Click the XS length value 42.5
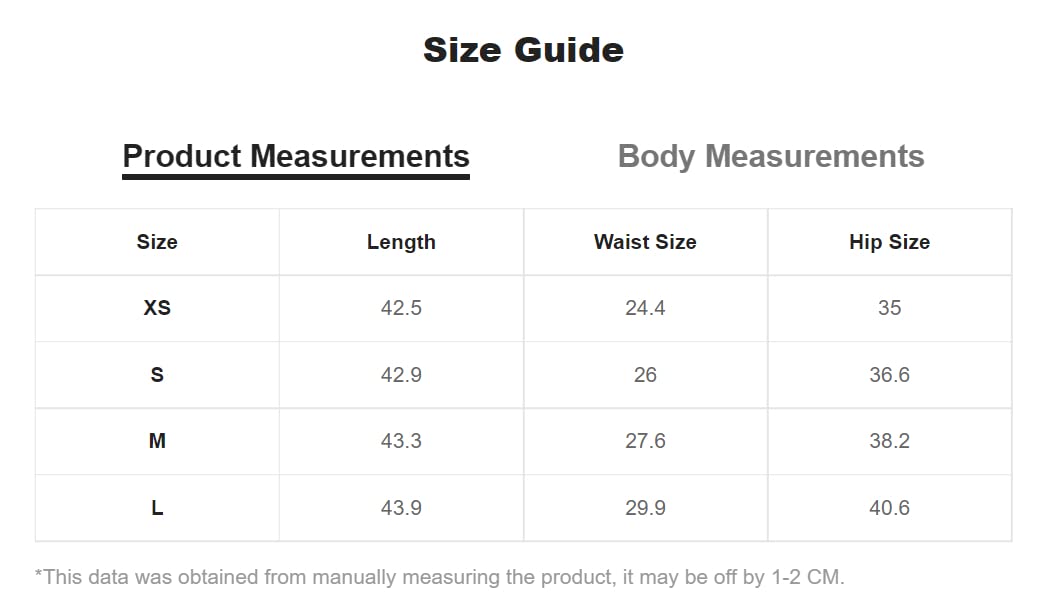This screenshot has width=1051, height=614. point(401,308)
